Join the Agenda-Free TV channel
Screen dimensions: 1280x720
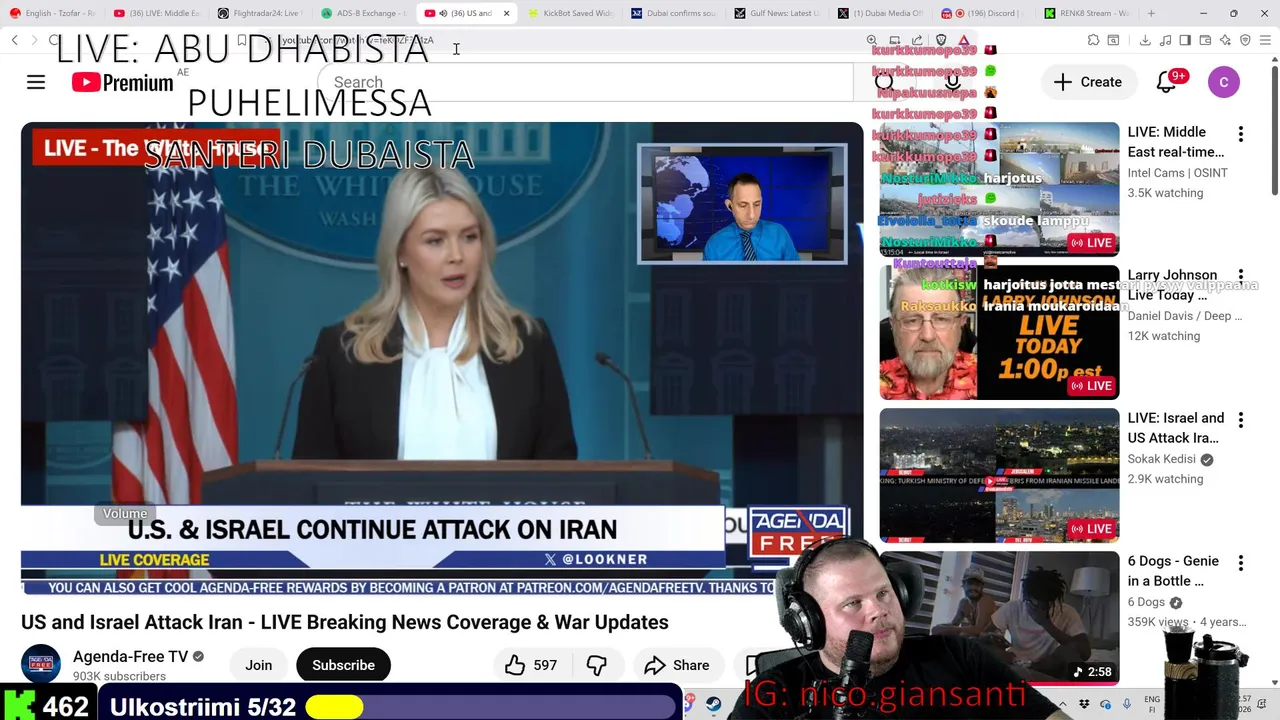259,665
